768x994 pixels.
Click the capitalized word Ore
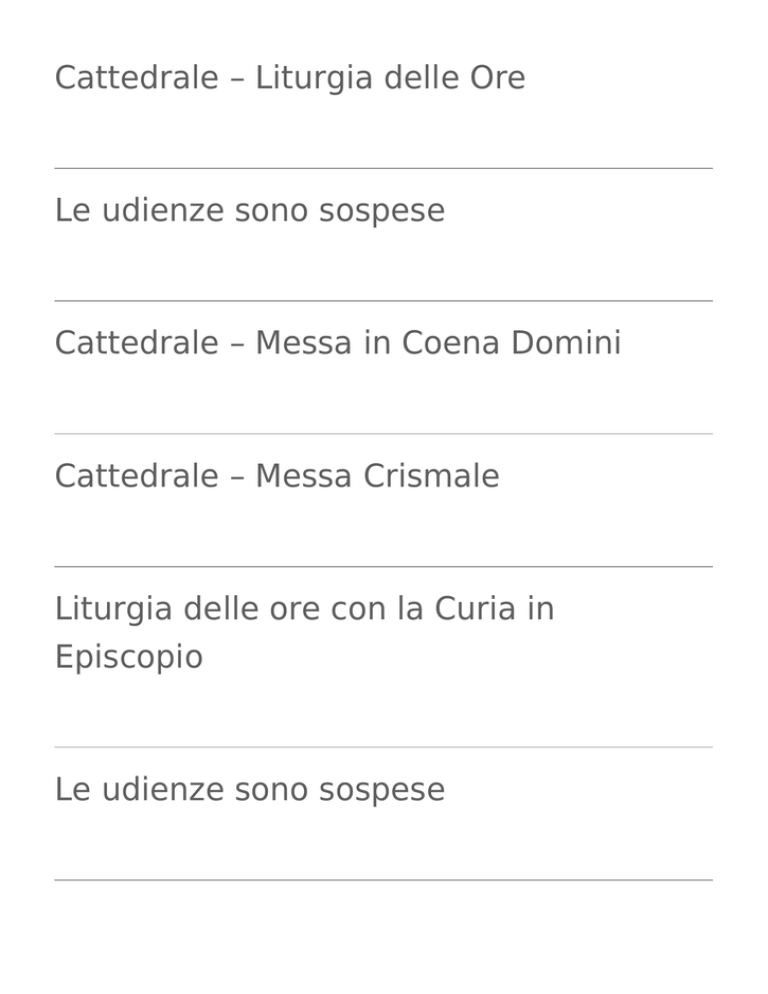pos(497,79)
